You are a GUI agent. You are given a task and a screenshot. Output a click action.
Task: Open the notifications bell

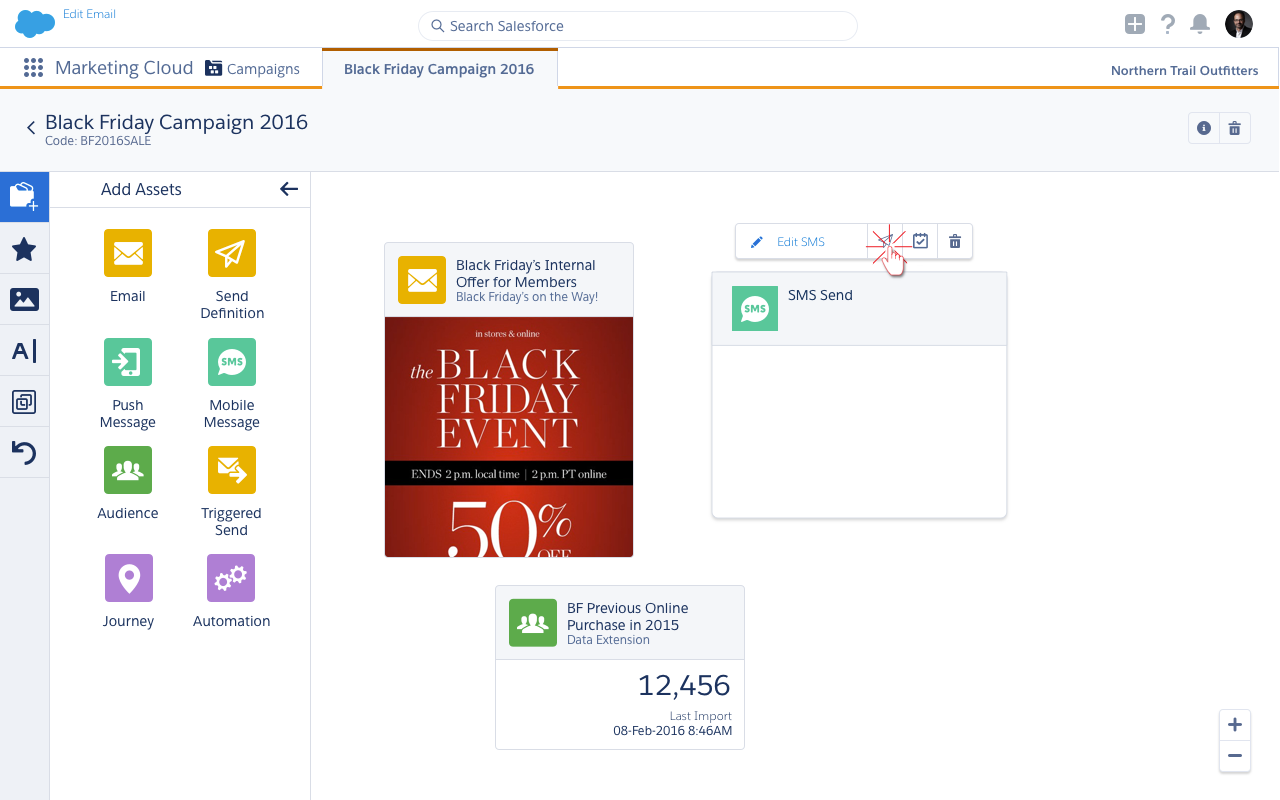coord(1200,24)
